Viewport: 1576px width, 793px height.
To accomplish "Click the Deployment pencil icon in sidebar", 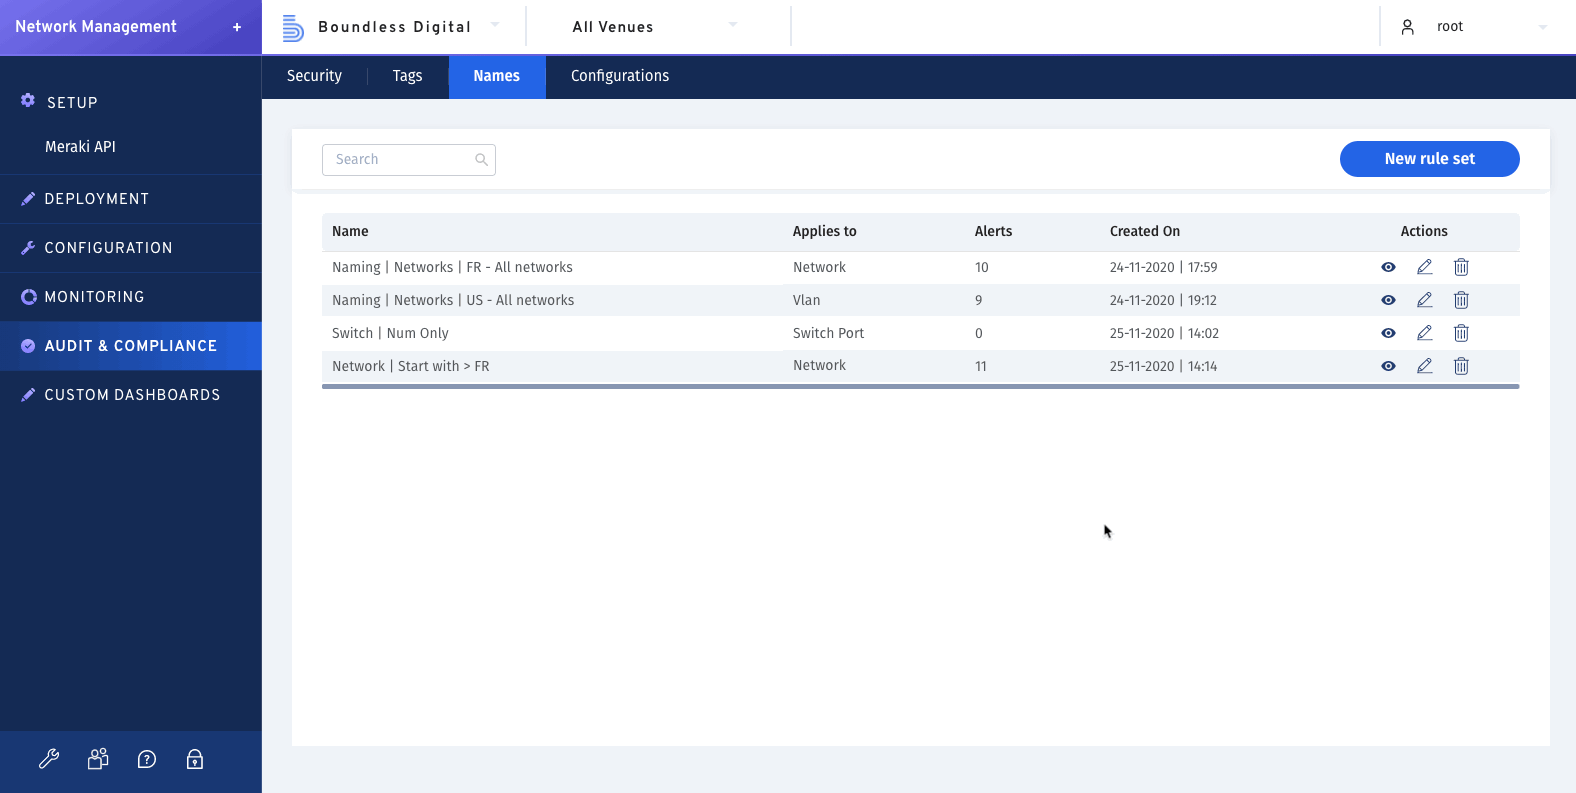I will point(28,199).
